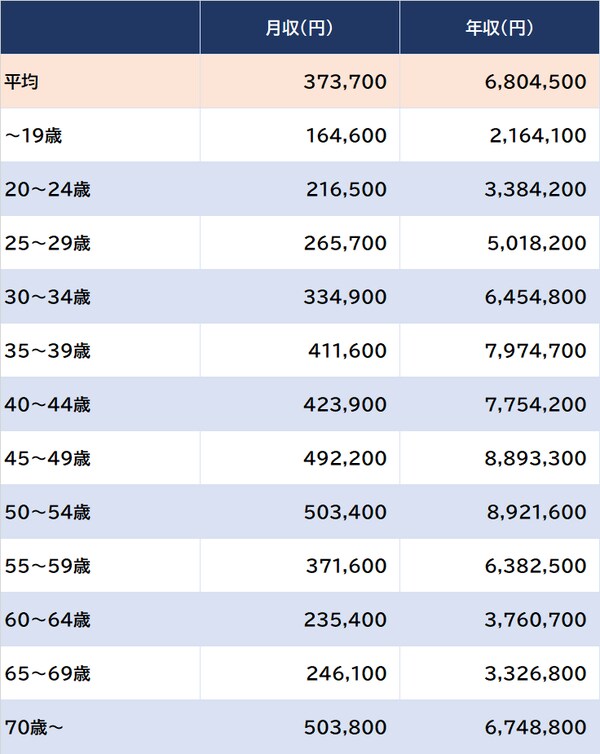Click the 55～59歳 row label
Screen dimensions: 600x754
point(47,567)
